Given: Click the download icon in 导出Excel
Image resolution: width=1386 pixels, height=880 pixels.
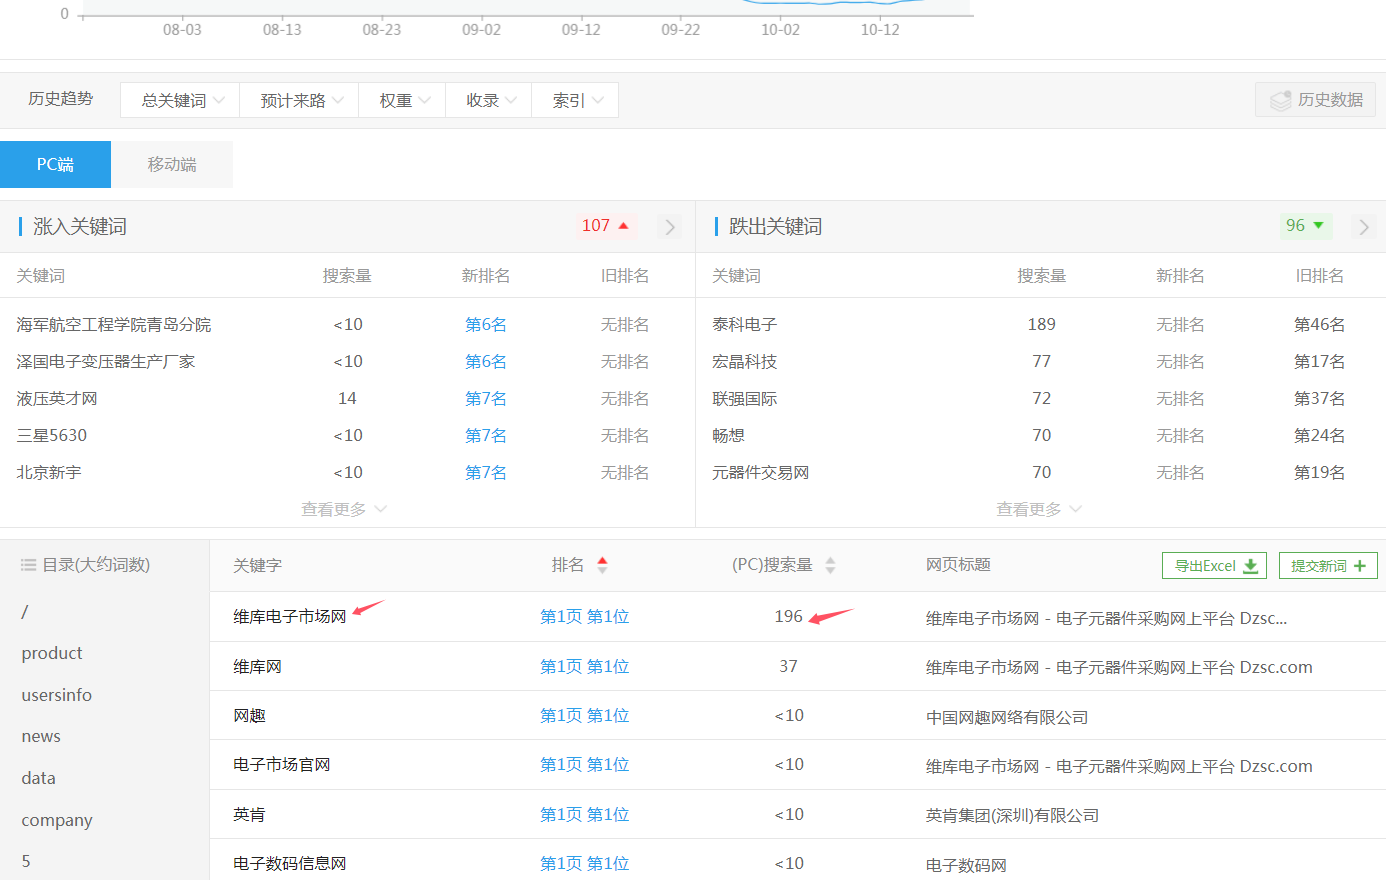Looking at the screenshot, I should tap(1250, 566).
